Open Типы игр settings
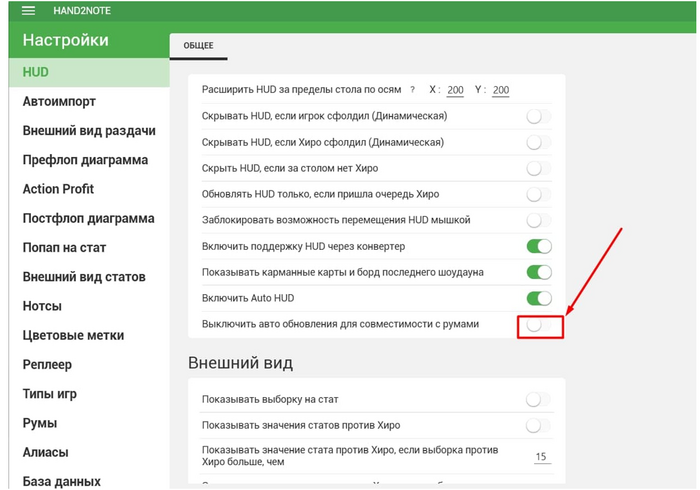Image resolution: width=700 pixels, height=490 pixels. [89, 394]
